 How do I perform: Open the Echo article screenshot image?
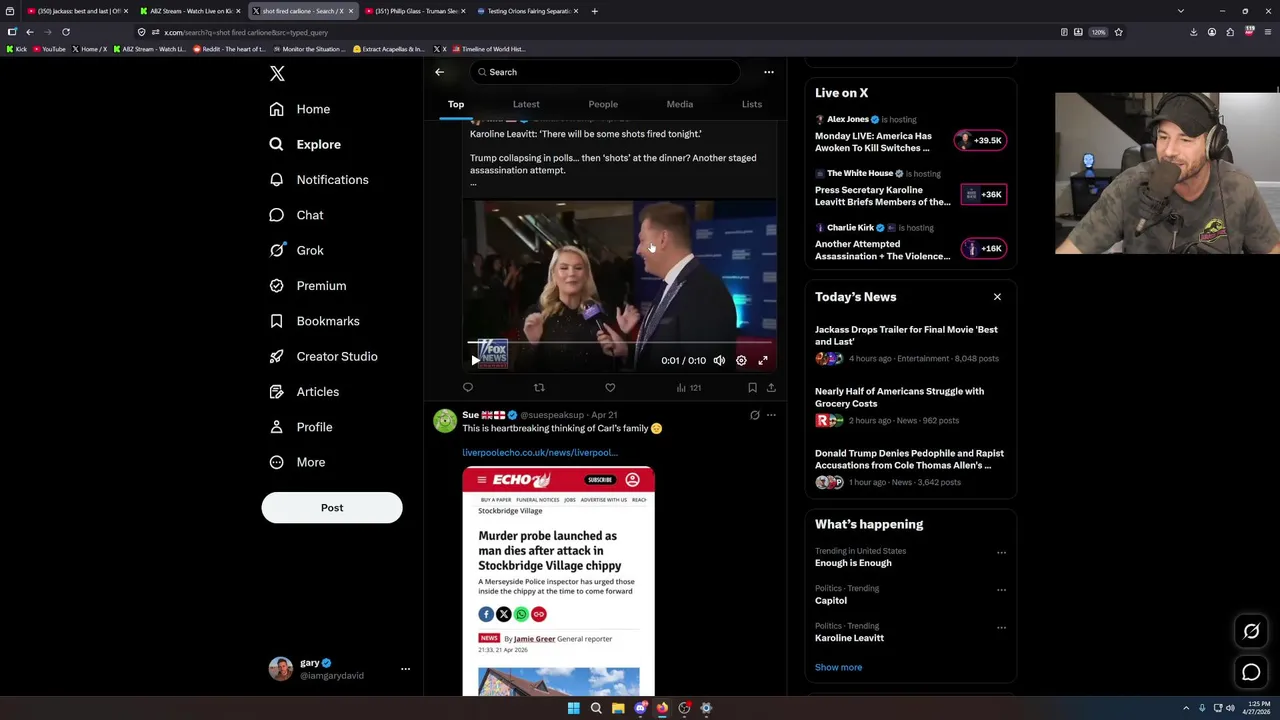pos(558,581)
